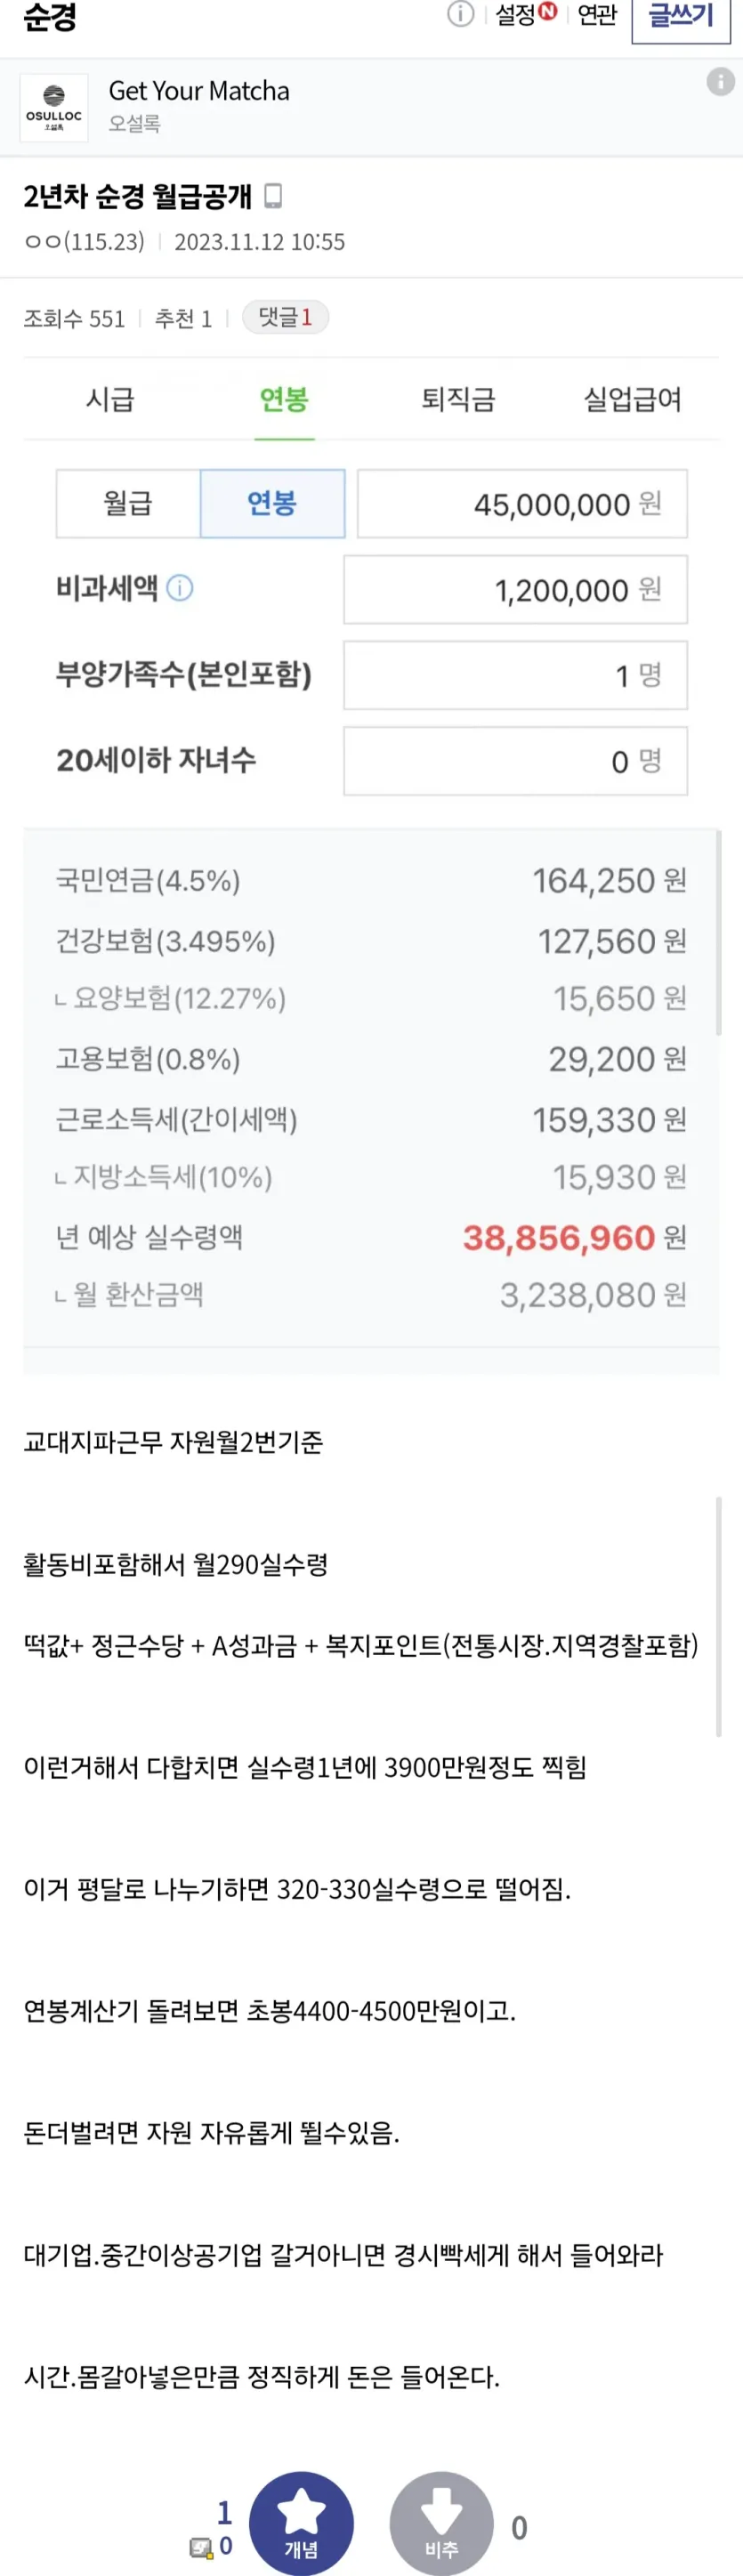
Task: Switch to the 시급 tab
Action: (110, 400)
